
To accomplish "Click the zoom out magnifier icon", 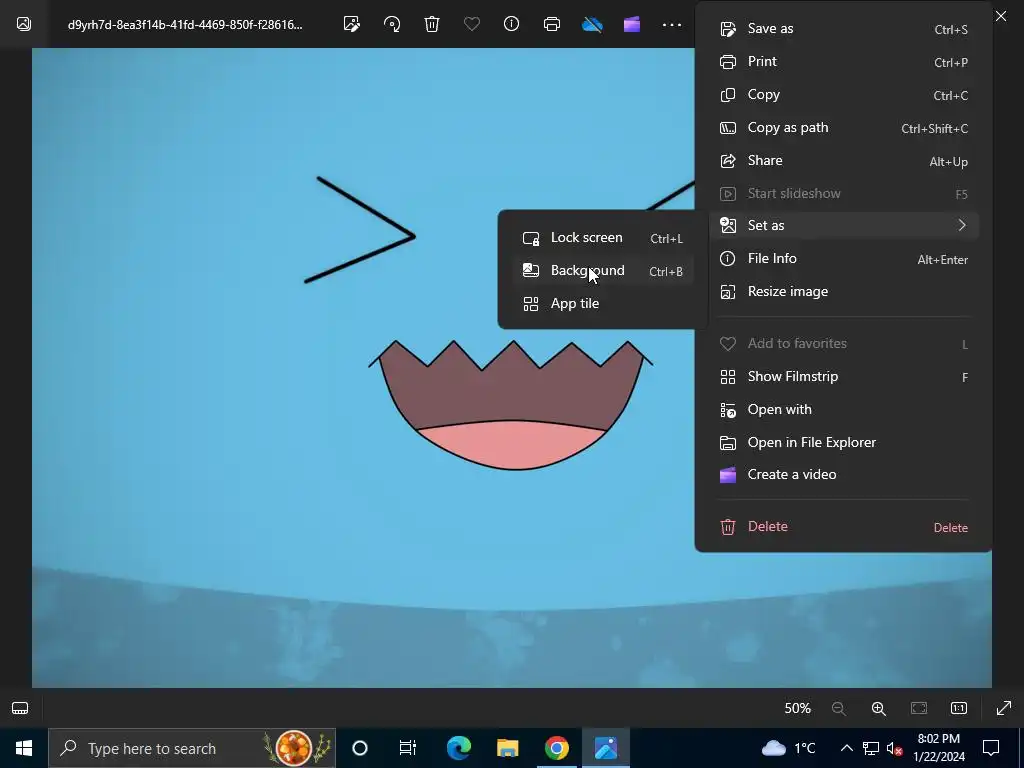I will coord(839,709).
